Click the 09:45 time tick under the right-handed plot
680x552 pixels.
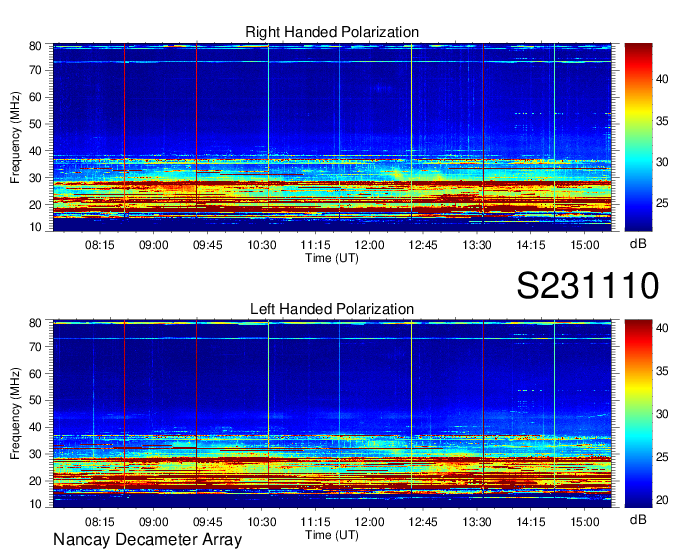pyautogui.click(x=208, y=245)
